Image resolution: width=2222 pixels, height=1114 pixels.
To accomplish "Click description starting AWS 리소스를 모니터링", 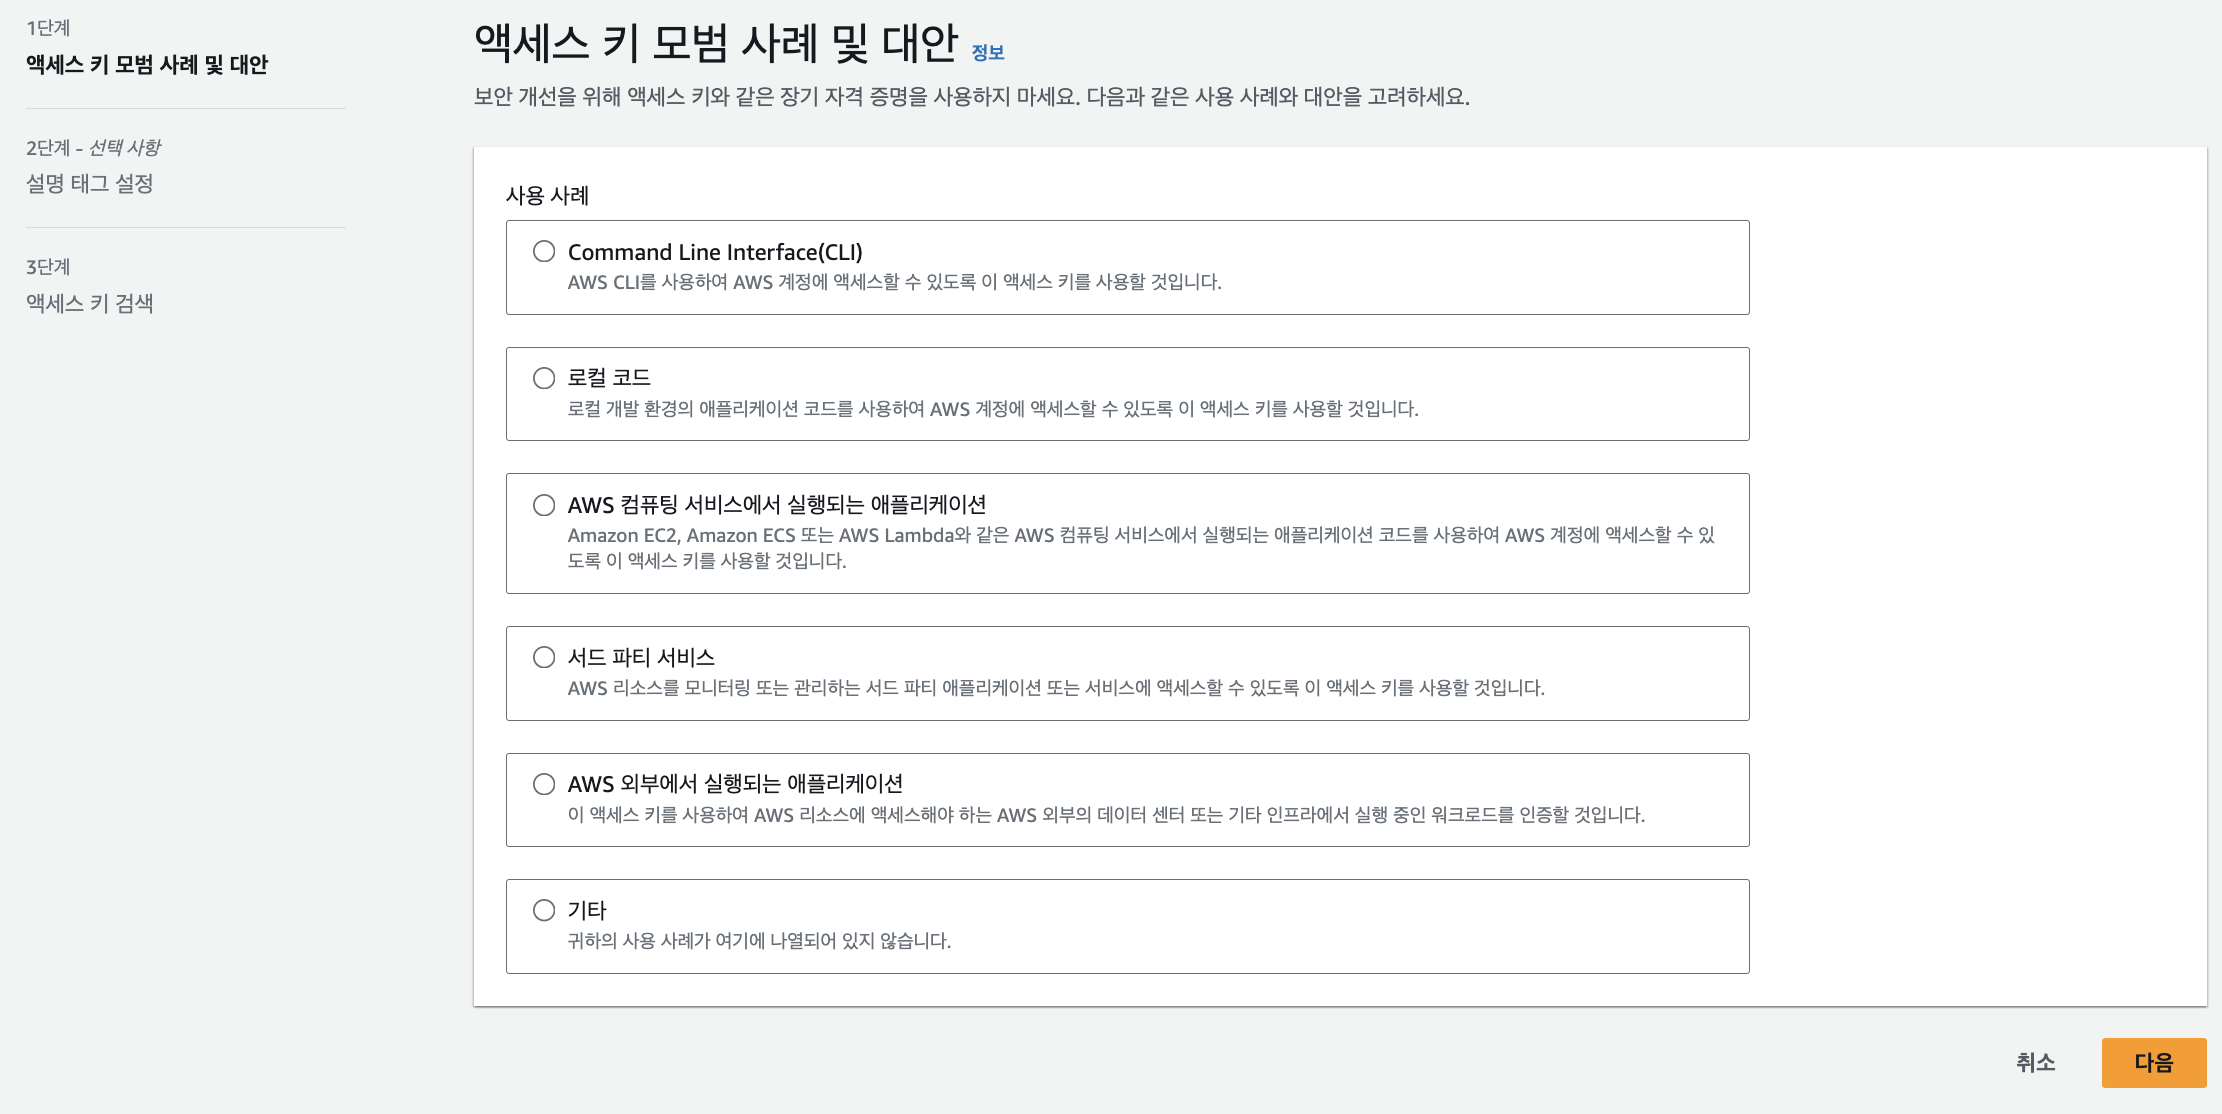I will pos(1056,688).
